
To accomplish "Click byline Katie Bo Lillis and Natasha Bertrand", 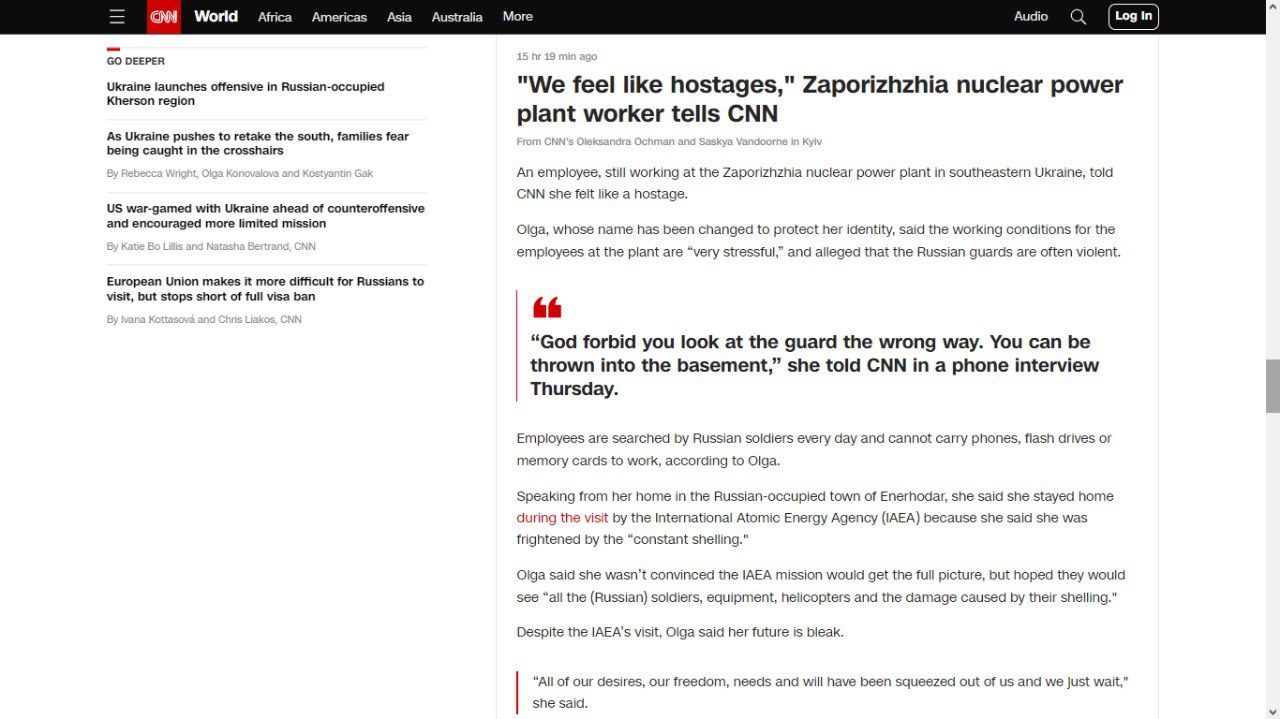I will click(x=211, y=247).
